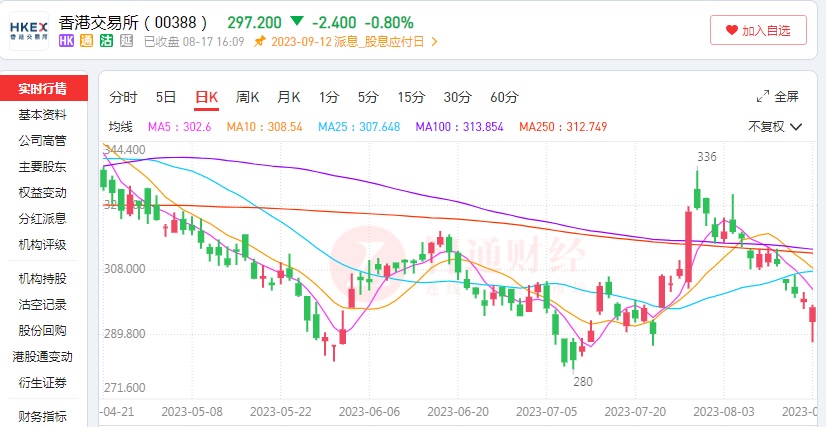Switch to the 分时 chart tab
Screen dimensions: 826x427
pyautogui.click(x=123, y=97)
